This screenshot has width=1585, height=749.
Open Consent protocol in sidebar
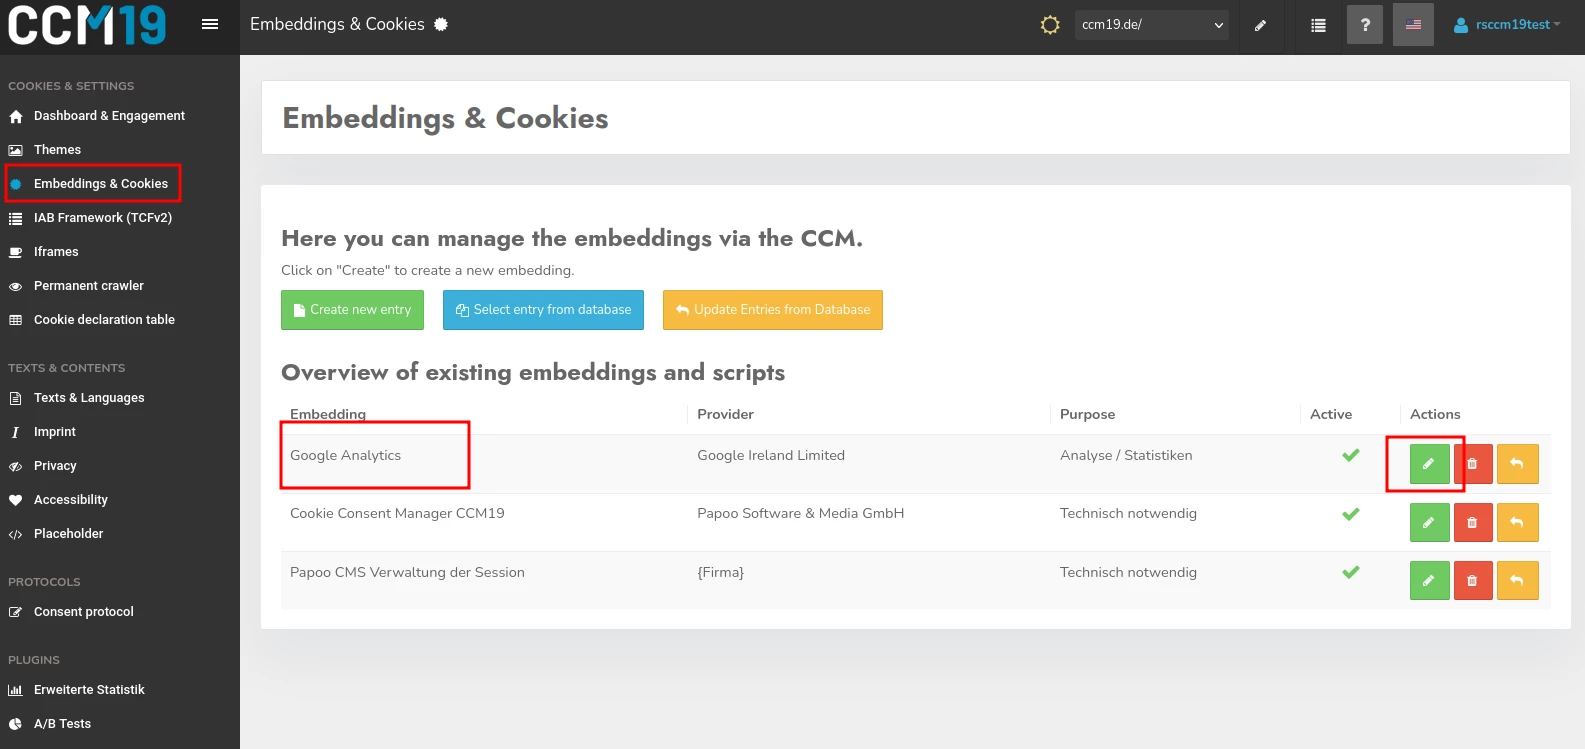[x=83, y=612]
